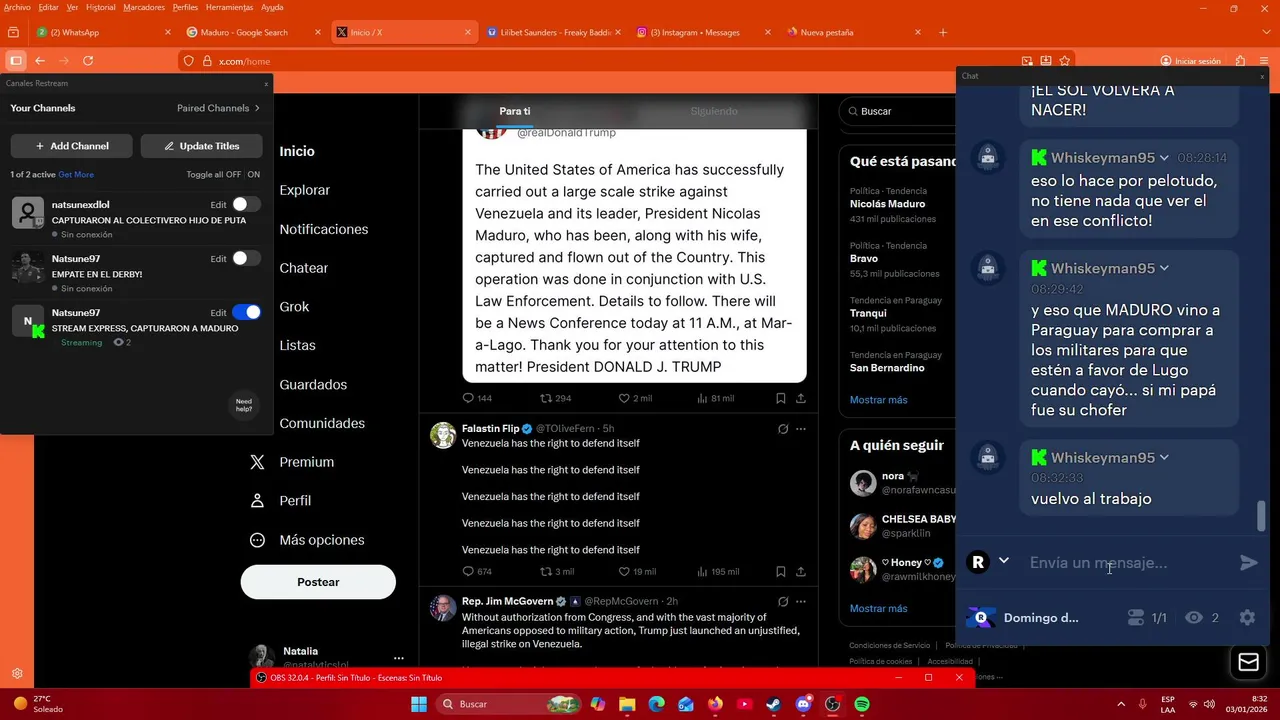The width and height of the screenshot is (1280, 720).
Task: Click the Postear button
Action: tap(318, 582)
